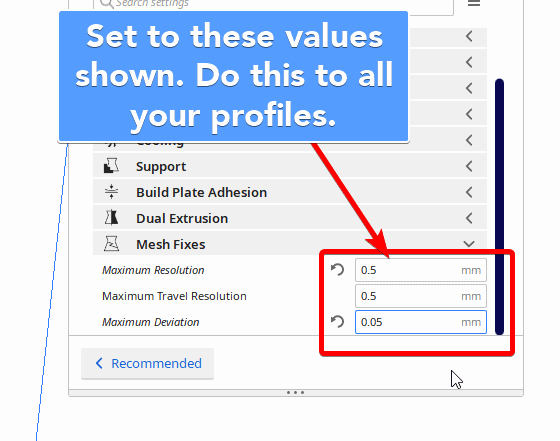Screen dimensions: 560x441
Task: Click the Maximum Resolution value field
Action: 421,270
